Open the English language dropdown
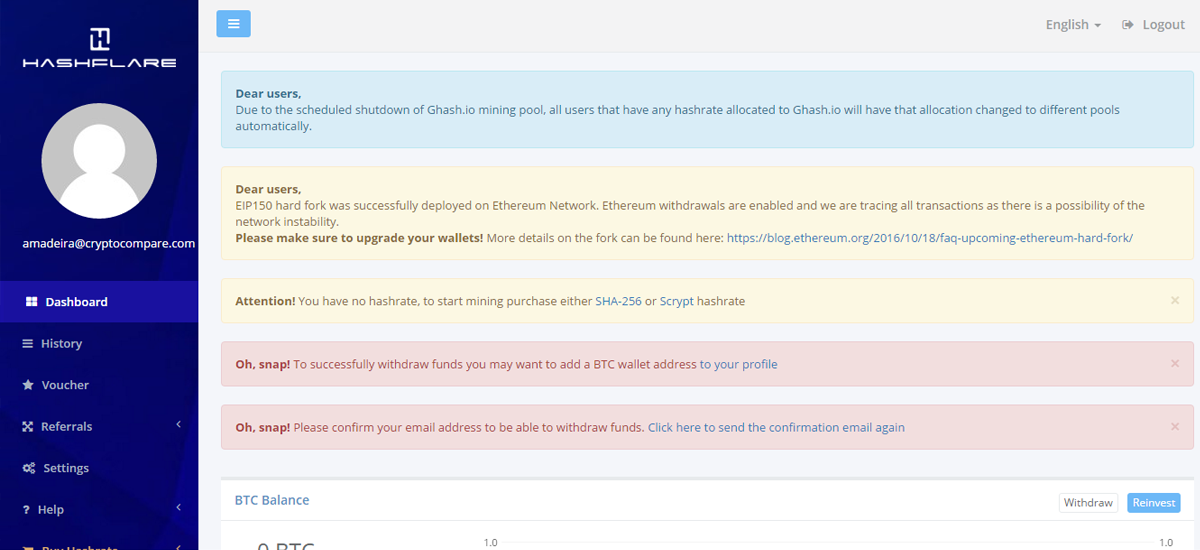 pos(1073,24)
